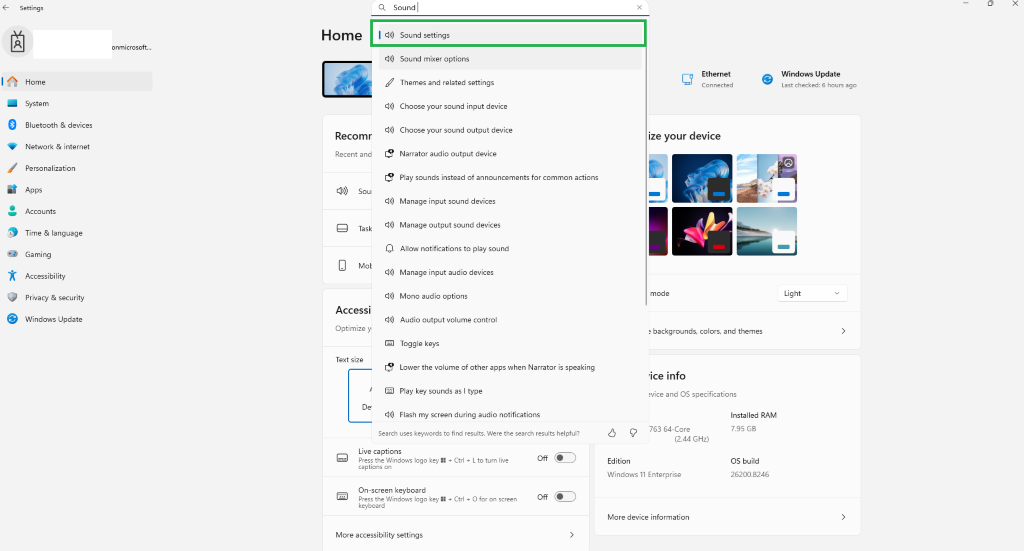Open Personalization in sidebar
1024x551 pixels.
click(x=77, y=168)
